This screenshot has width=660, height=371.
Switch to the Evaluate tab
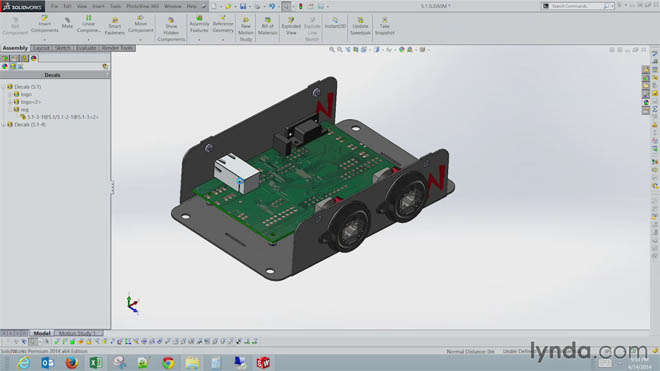[x=86, y=48]
